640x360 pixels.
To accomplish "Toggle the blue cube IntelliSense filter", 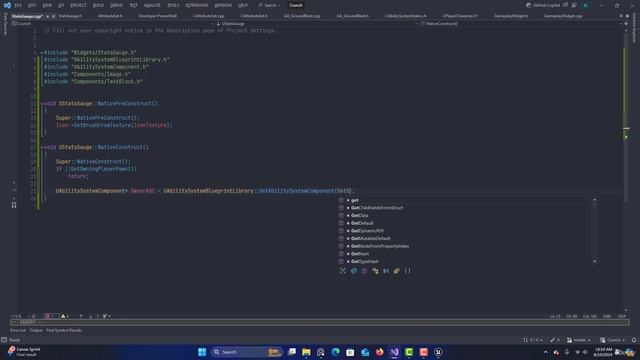I will [x=354, y=271].
